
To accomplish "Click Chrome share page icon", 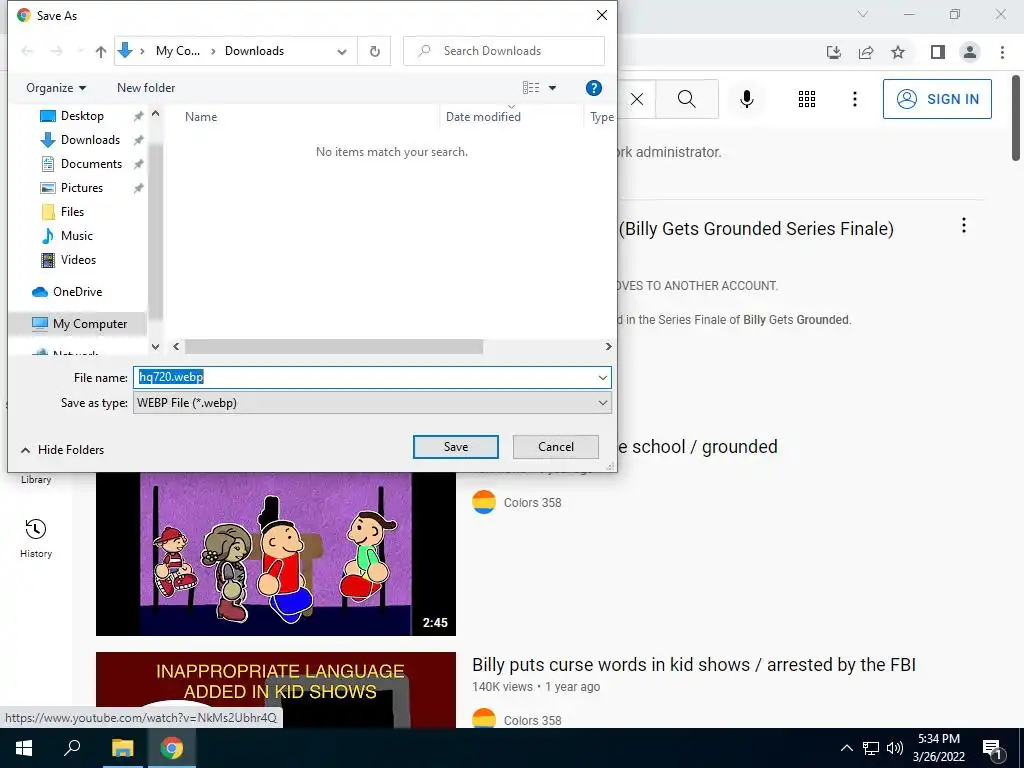I will coord(866,52).
